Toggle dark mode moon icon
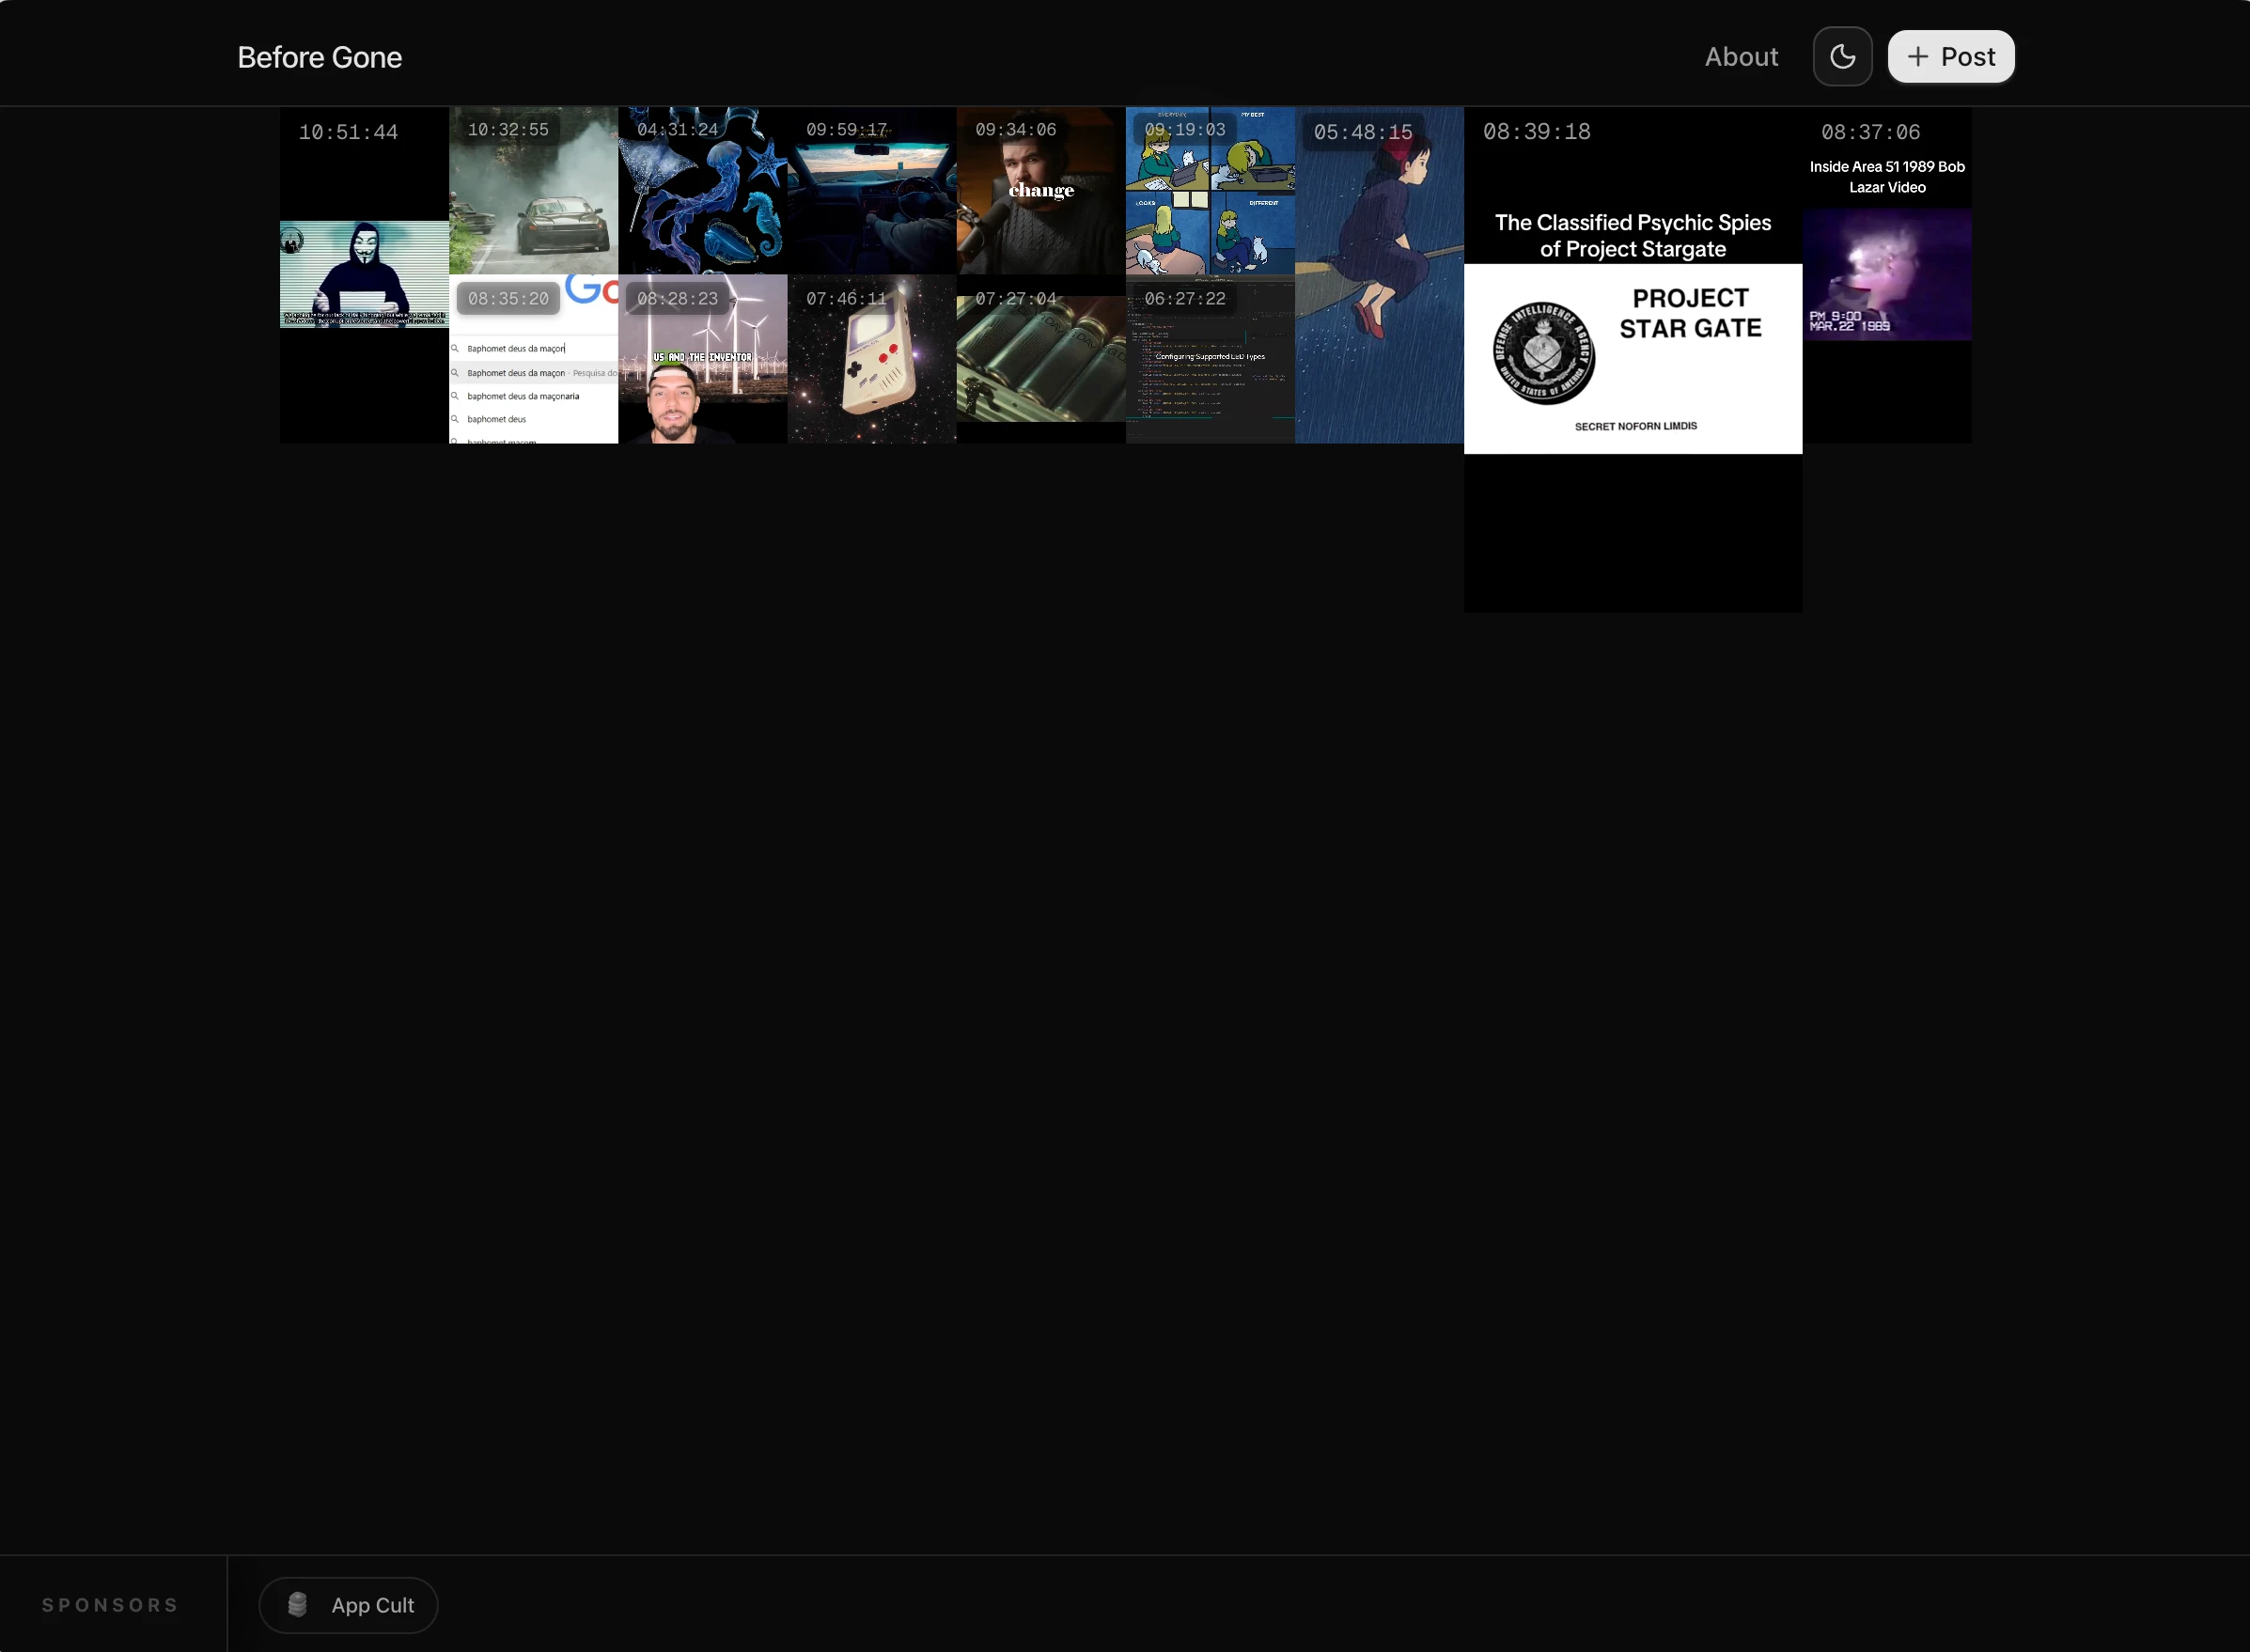 1842,57
